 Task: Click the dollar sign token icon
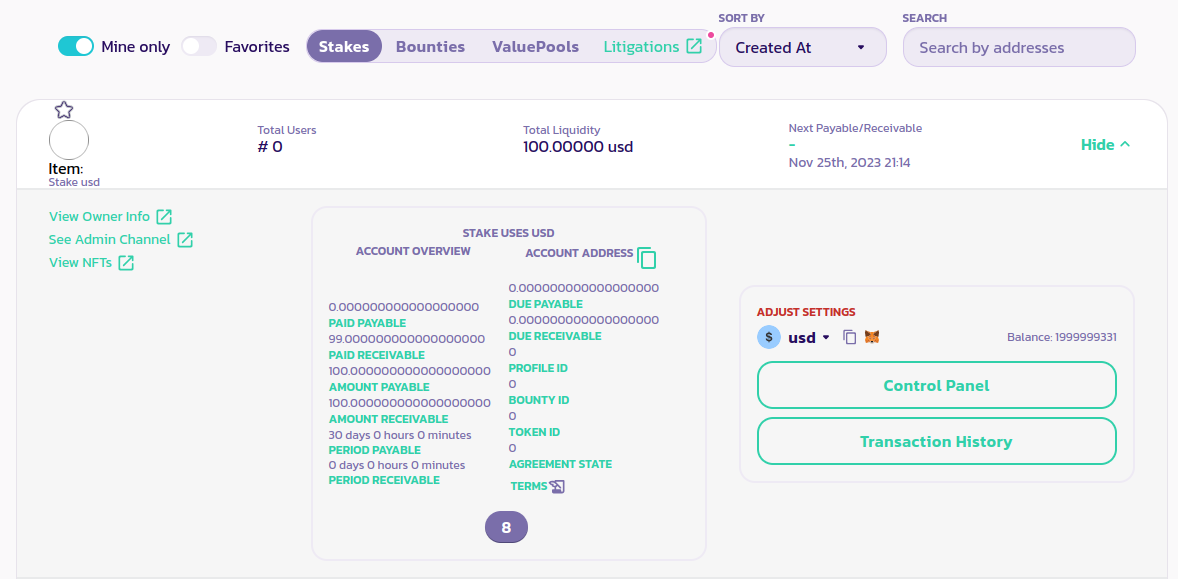768,338
